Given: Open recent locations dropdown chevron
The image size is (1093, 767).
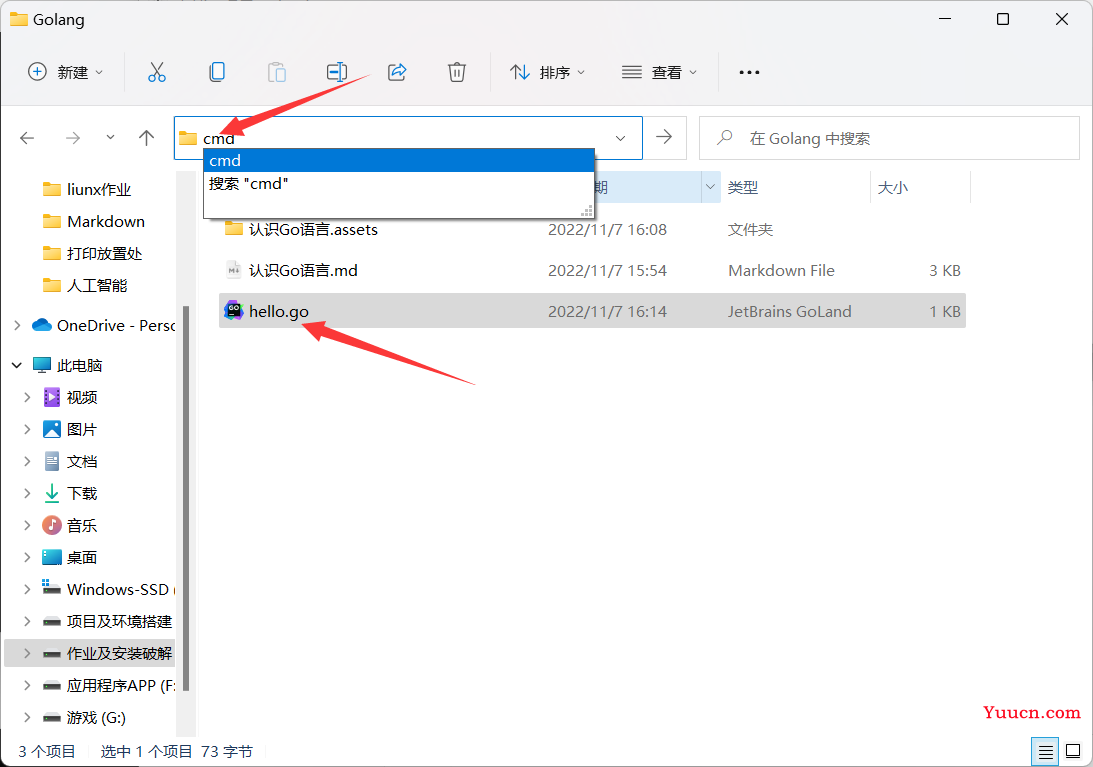Looking at the screenshot, I should tap(110, 137).
